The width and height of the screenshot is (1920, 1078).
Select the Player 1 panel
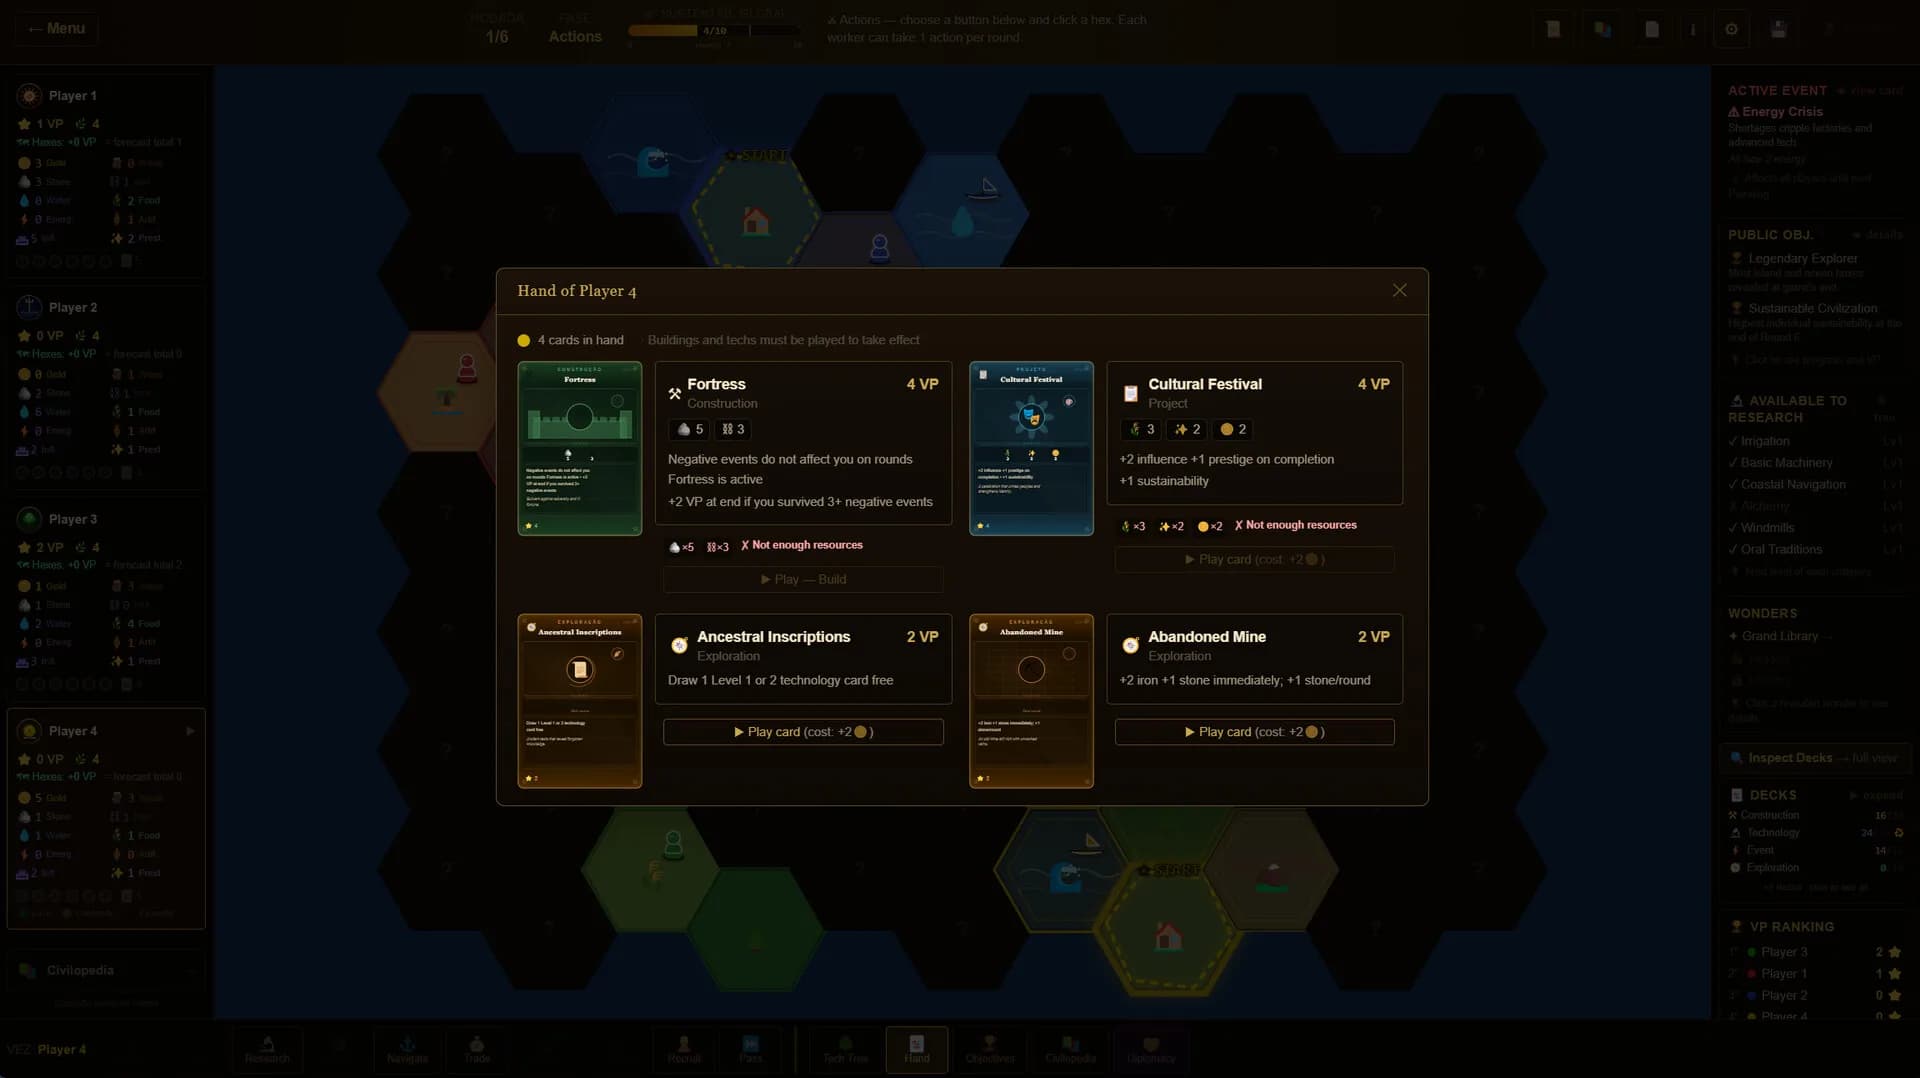pos(106,177)
